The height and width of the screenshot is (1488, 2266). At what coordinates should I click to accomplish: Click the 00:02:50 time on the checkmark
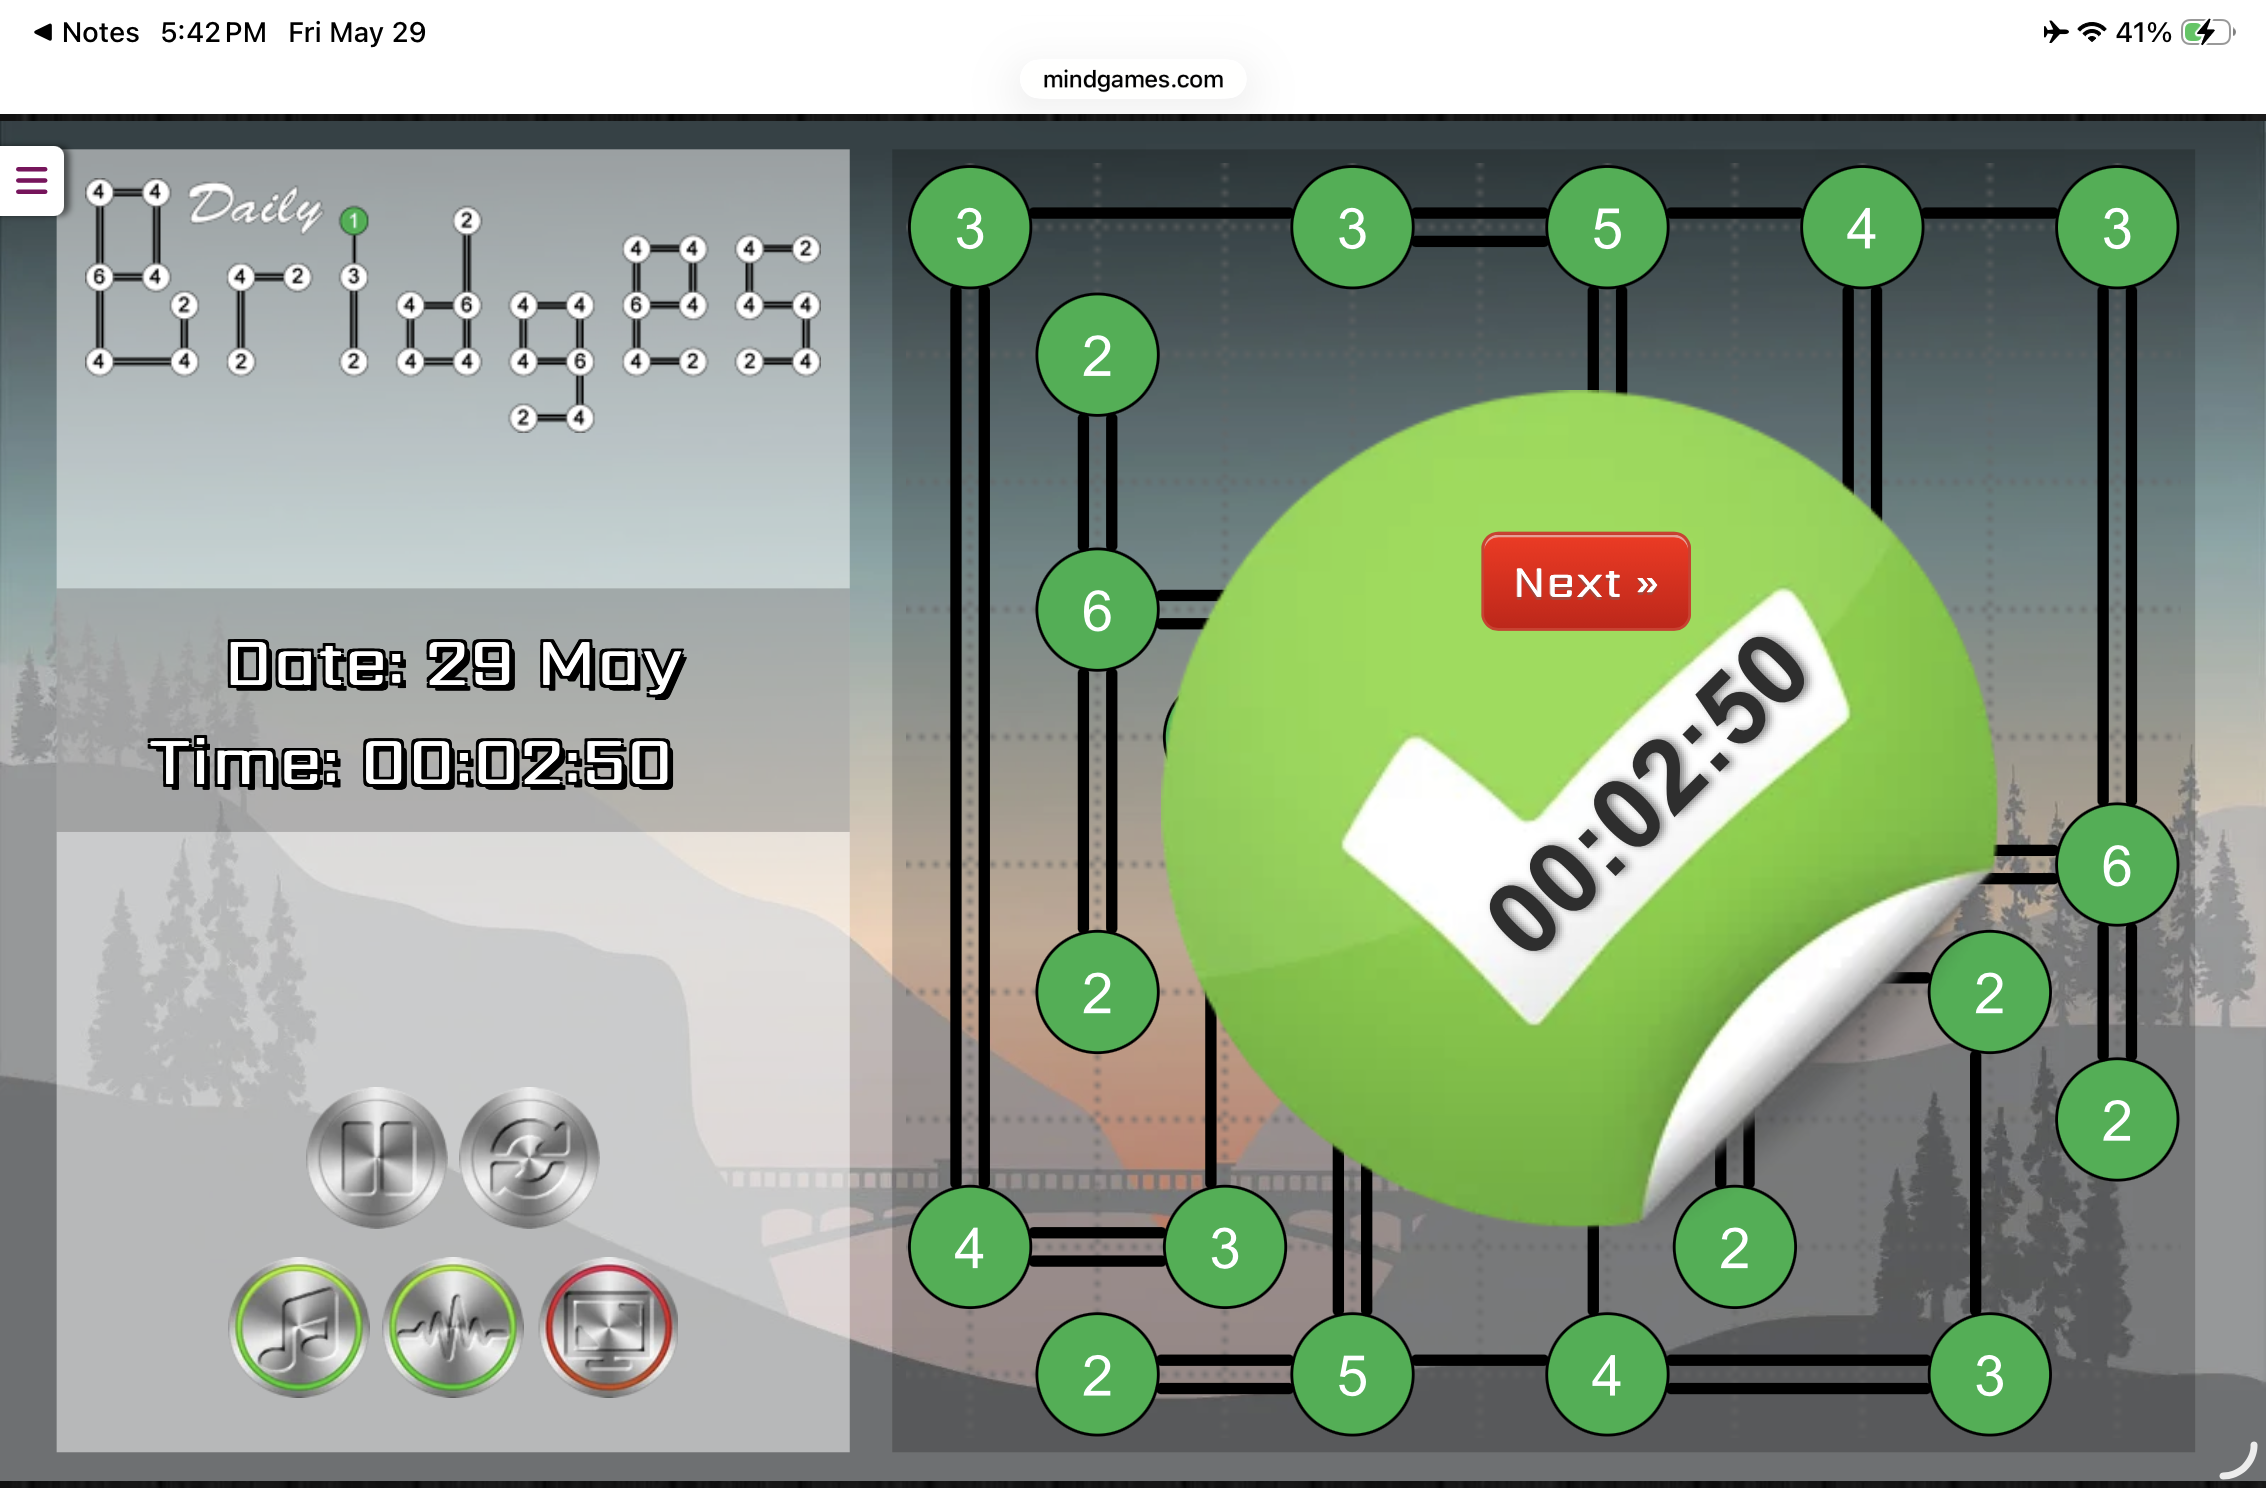[x=1648, y=792]
